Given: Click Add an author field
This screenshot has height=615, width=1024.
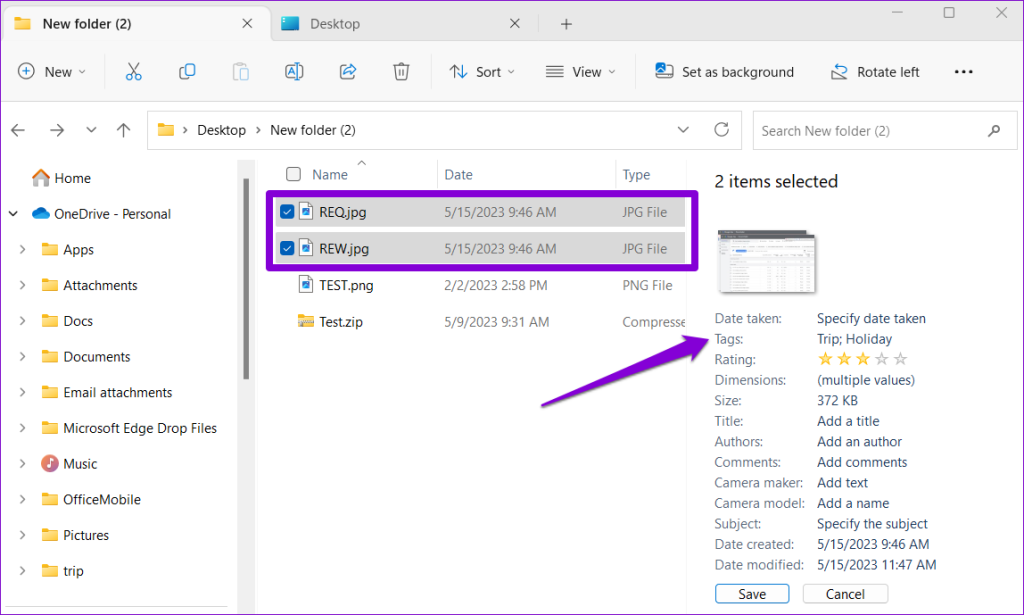Looking at the screenshot, I should (859, 441).
